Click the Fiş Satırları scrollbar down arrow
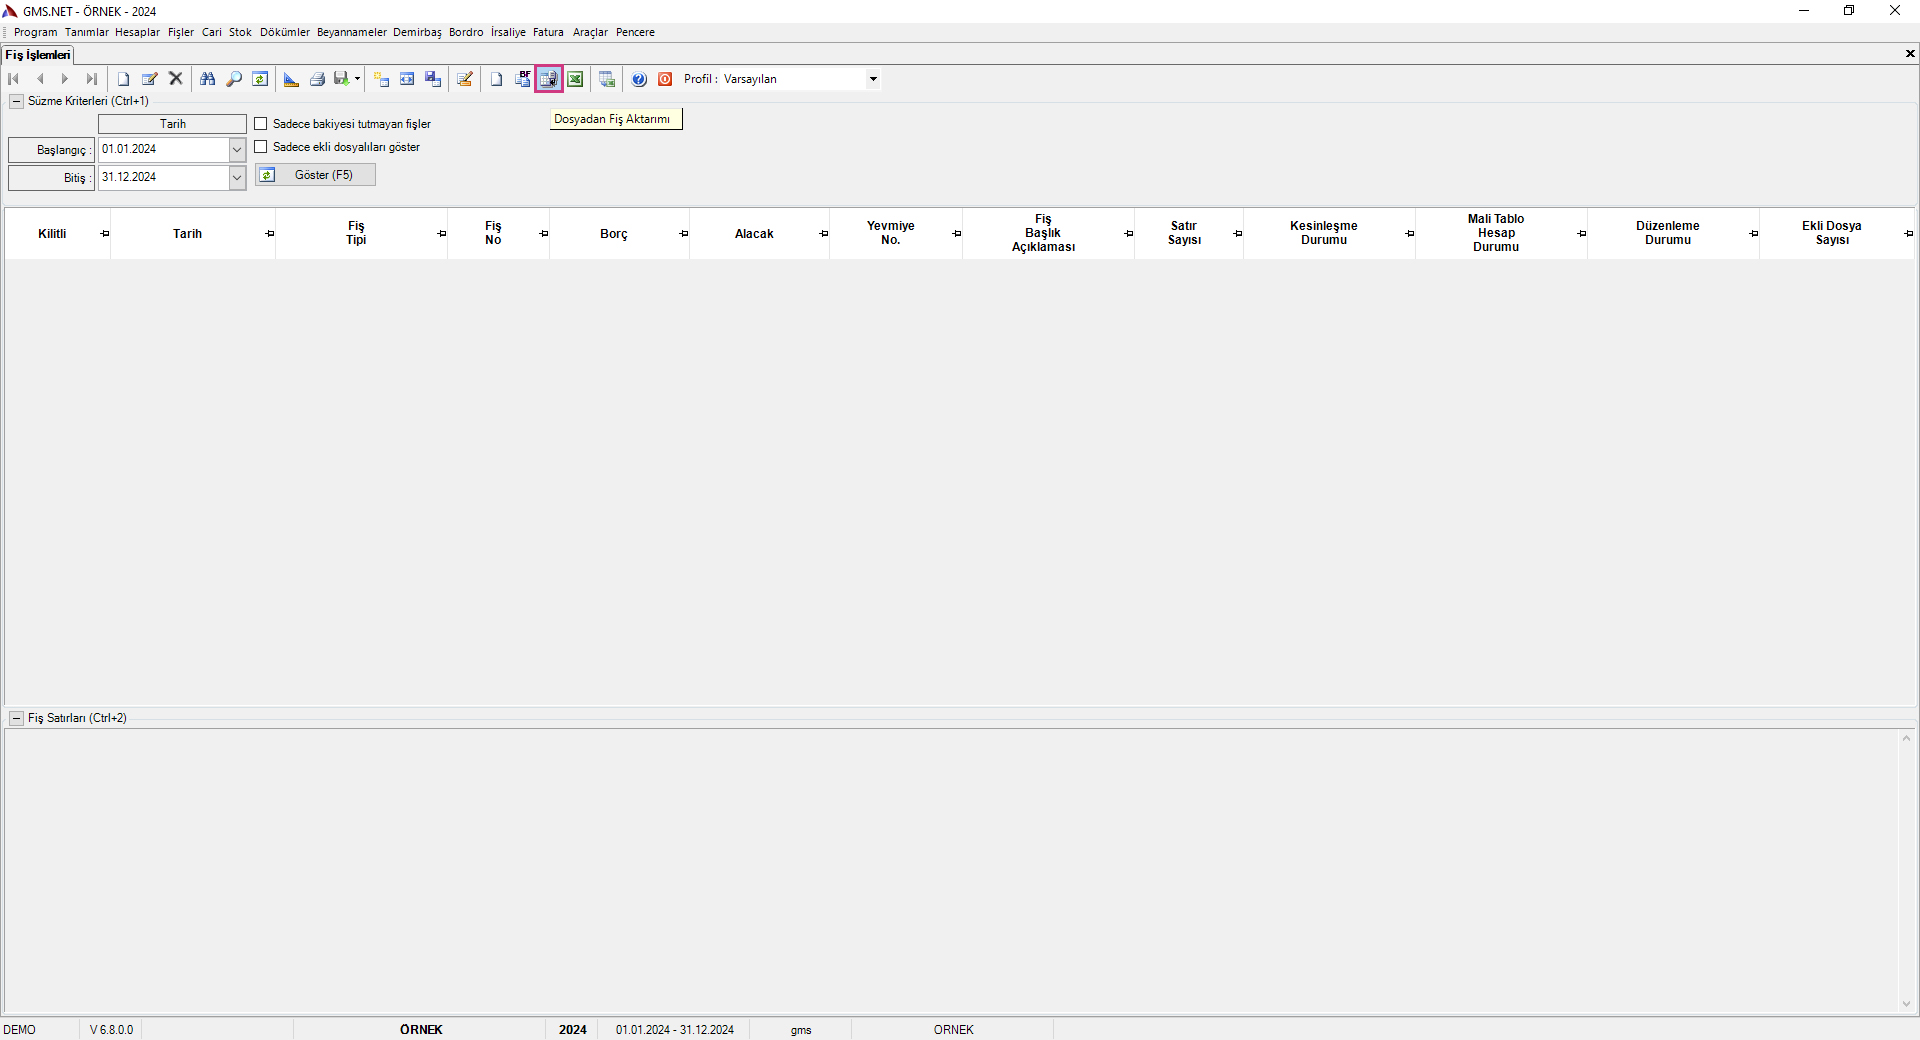Image resolution: width=1920 pixels, height=1040 pixels. pyautogui.click(x=1907, y=1004)
